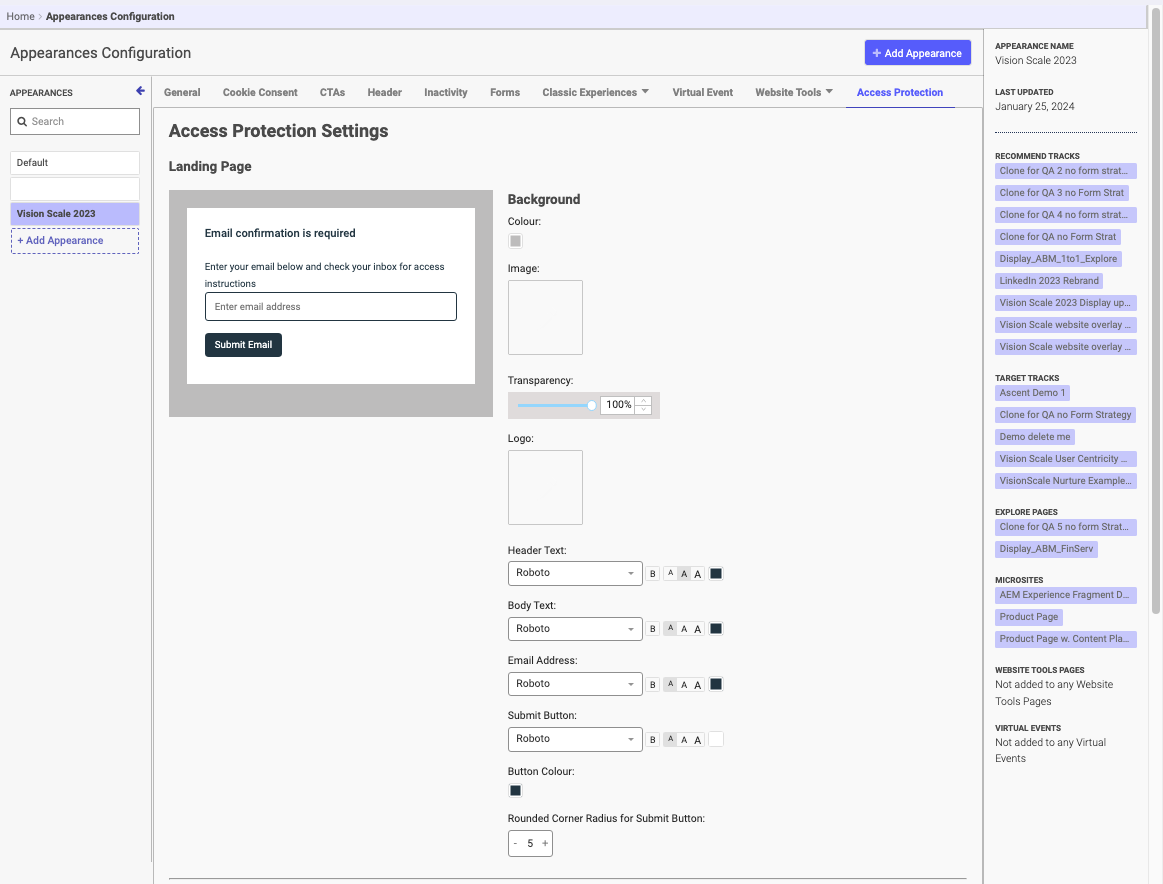Change the Body Text colour swatch
This screenshot has width=1163, height=884.
[716, 629]
